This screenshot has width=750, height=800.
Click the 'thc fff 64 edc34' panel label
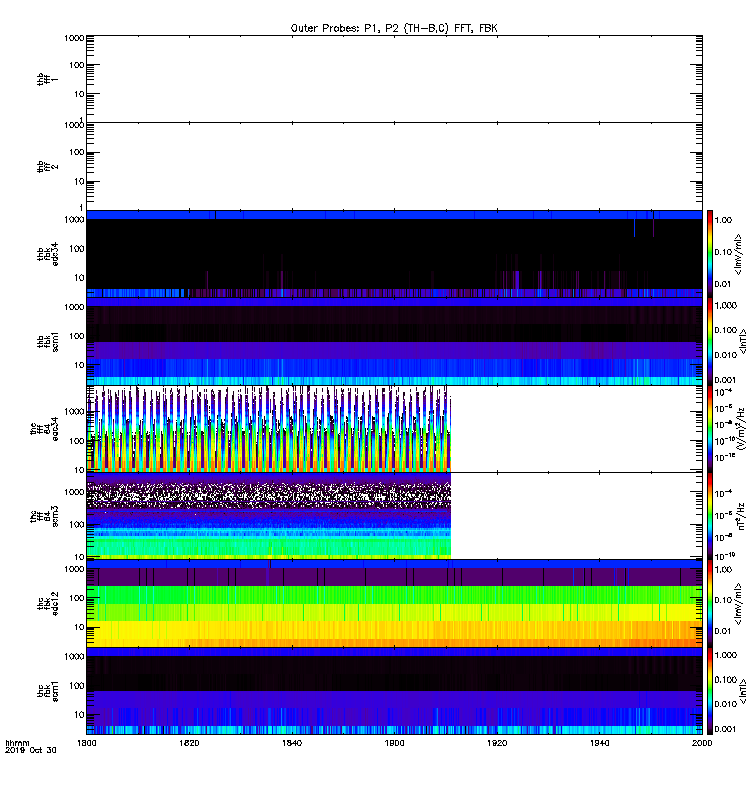pyautogui.click(x=44, y=429)
